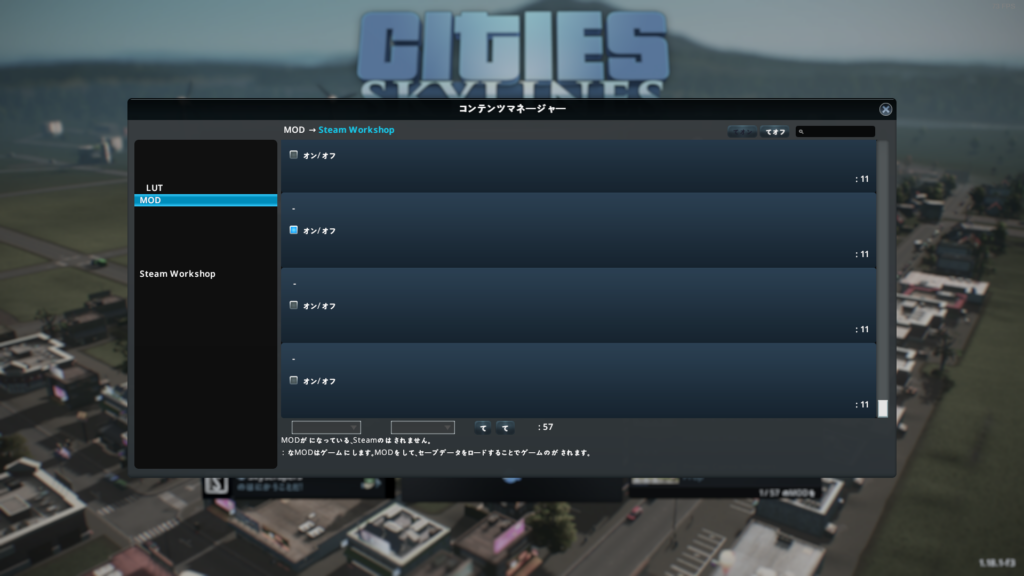Grab the mod list scrollbar thumb
This screenshot has width=1024, height=576.
(x=882, y=408)
